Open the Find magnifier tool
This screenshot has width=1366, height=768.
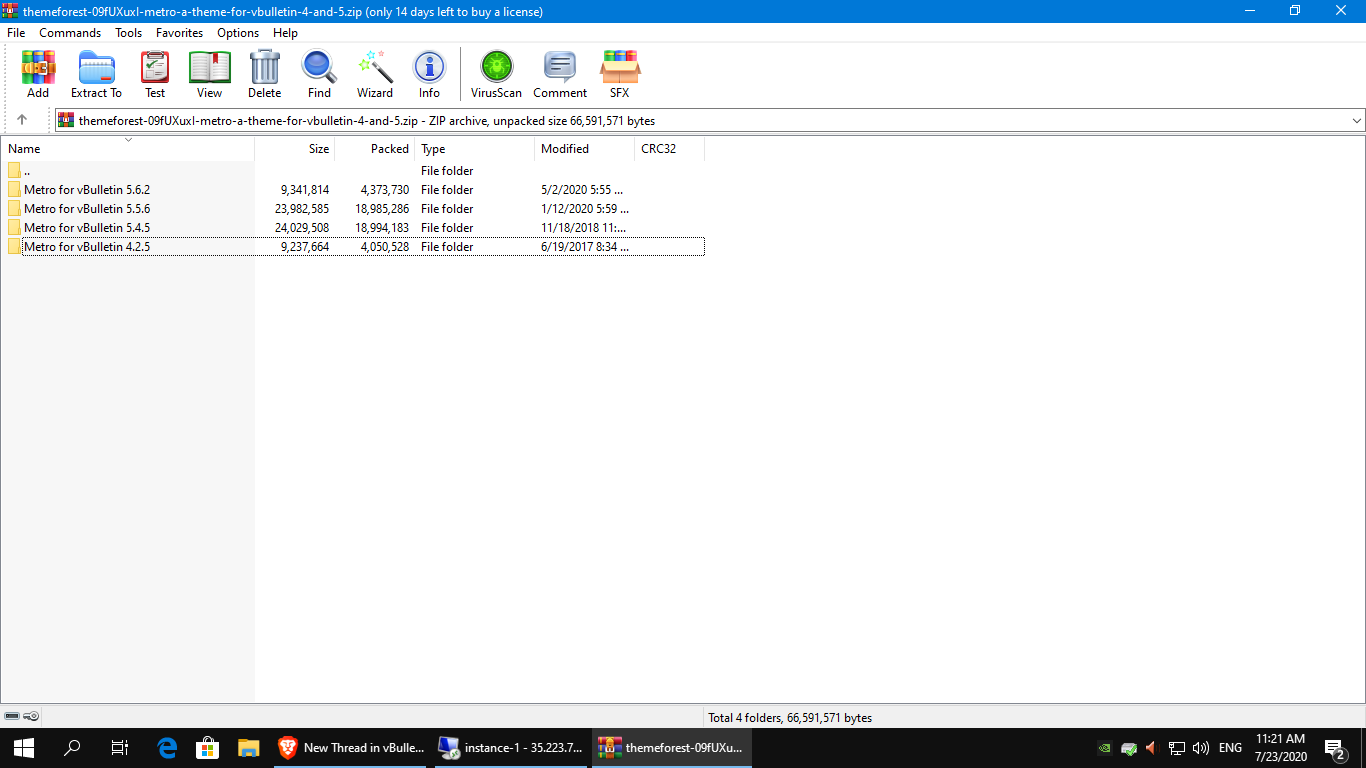pyautogui.click(x=320, y=75)
